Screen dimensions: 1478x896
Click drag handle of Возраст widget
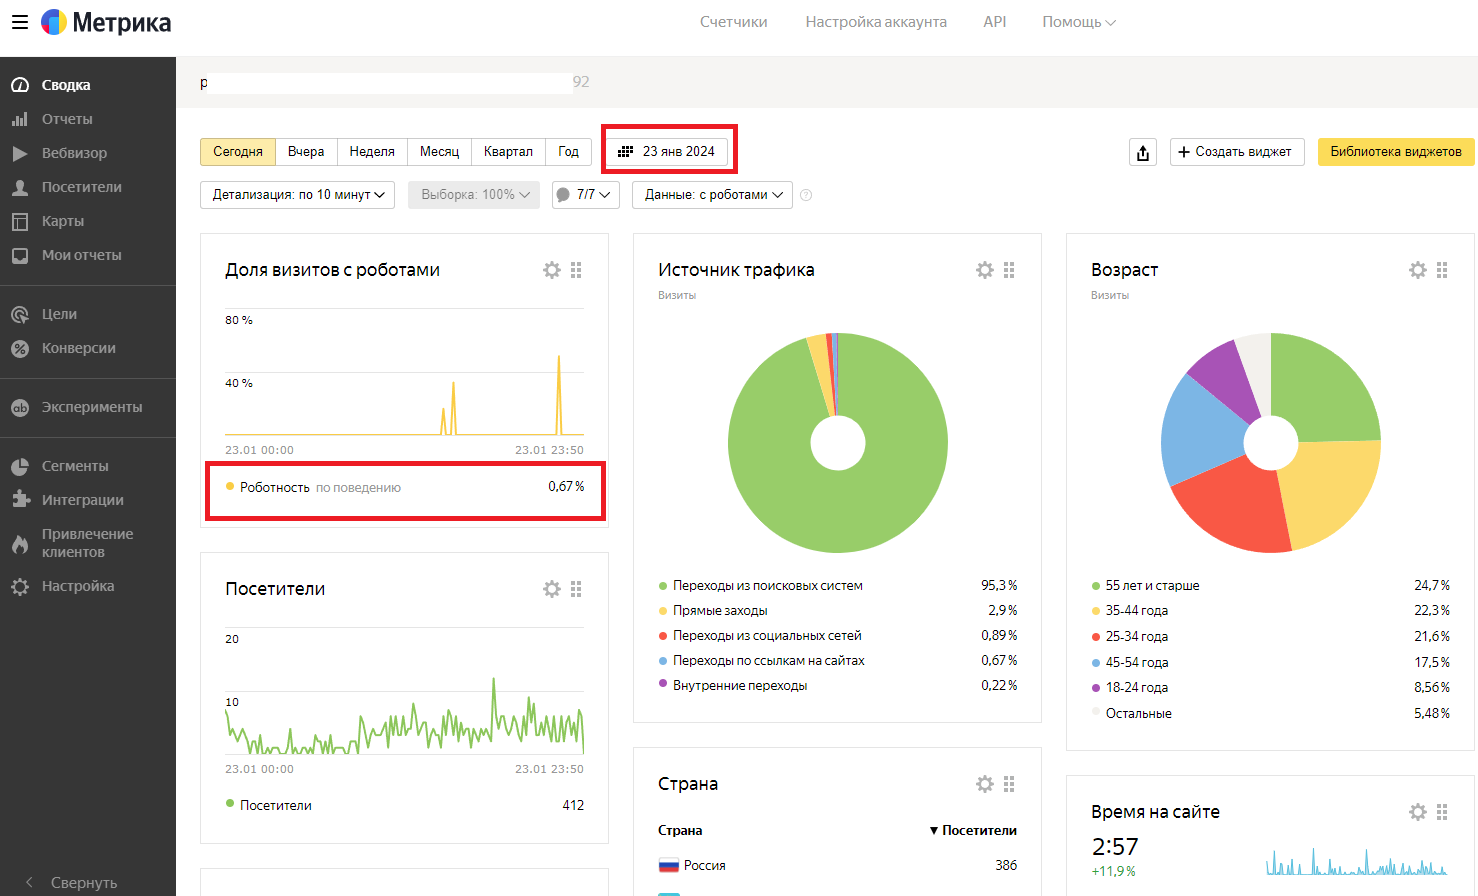(1442, 270)
